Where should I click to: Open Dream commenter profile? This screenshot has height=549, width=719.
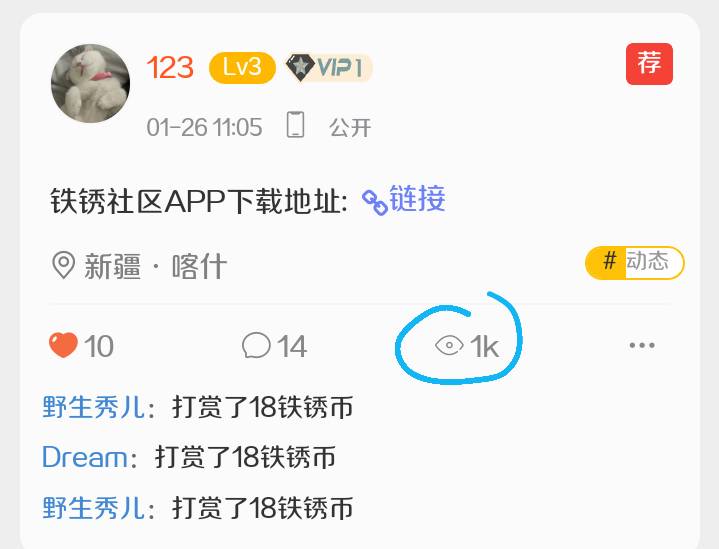85,457
